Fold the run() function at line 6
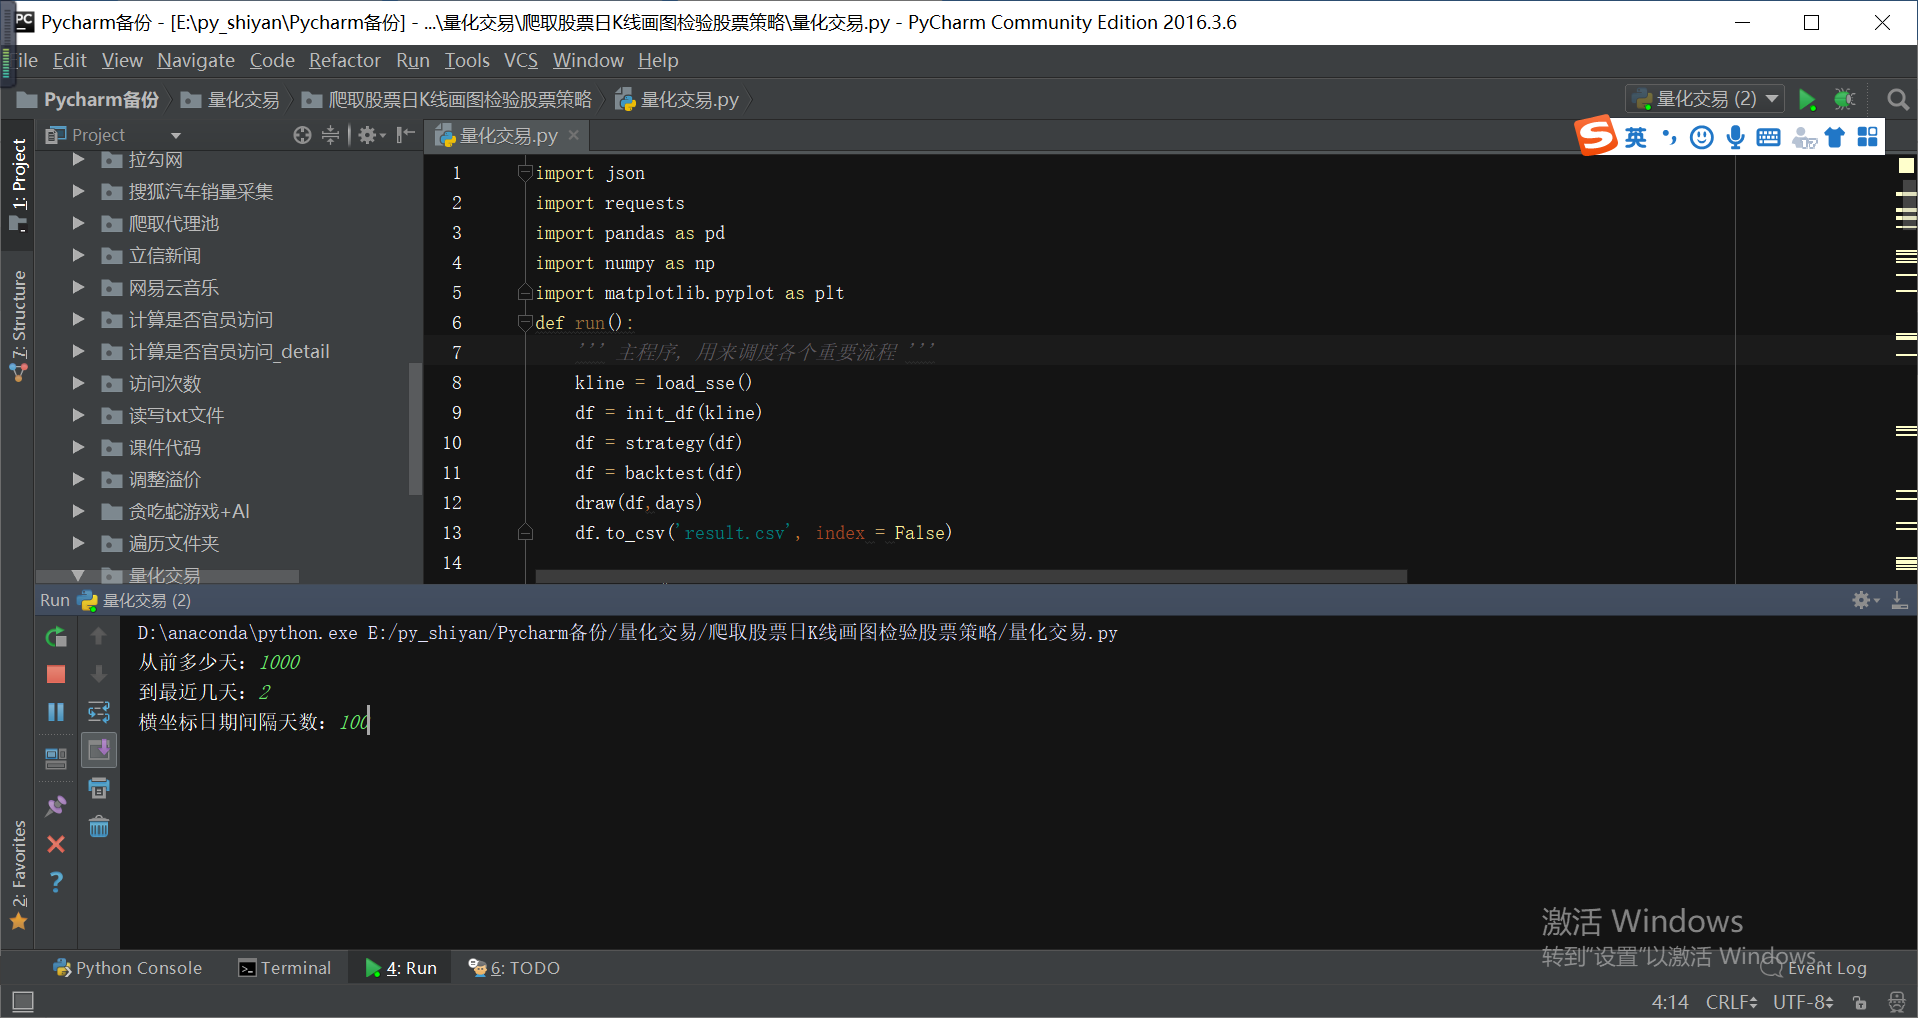Screen dimensions: 1918x1018 coord(525,322)
